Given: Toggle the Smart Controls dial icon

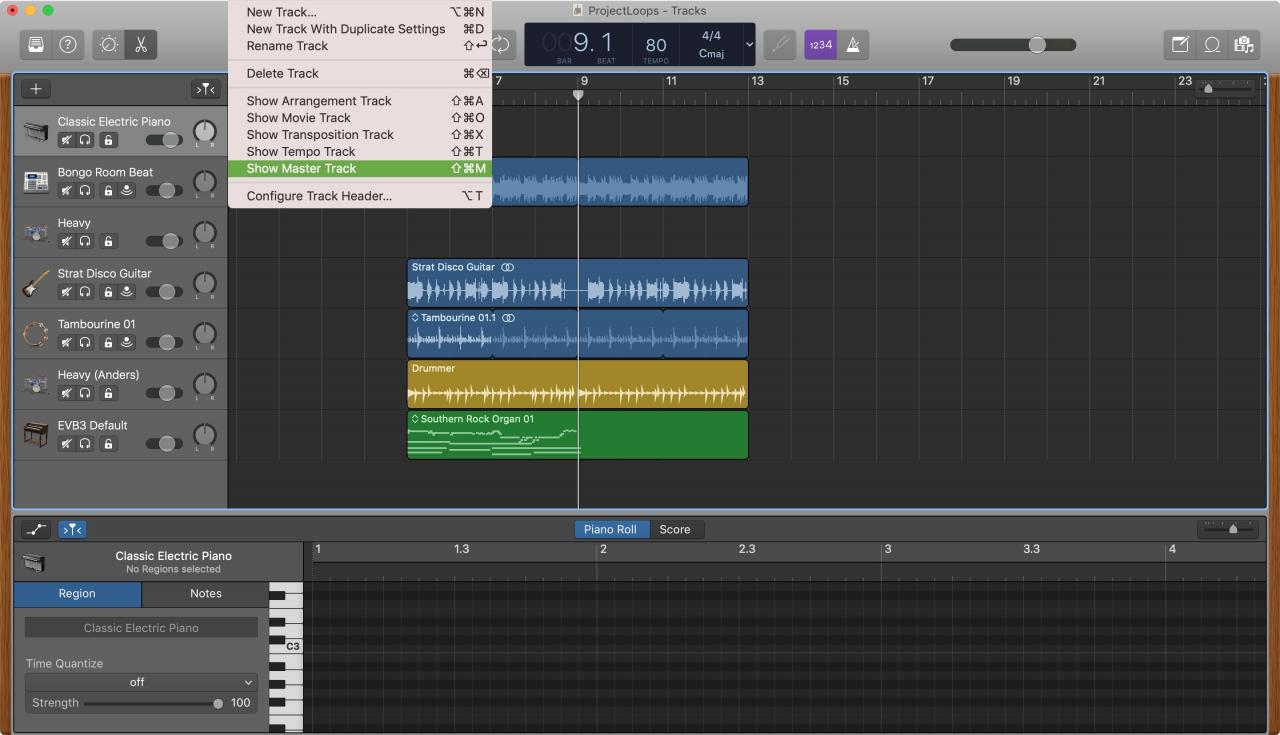Looking at the screenshot, I should (x=109, y=45).
